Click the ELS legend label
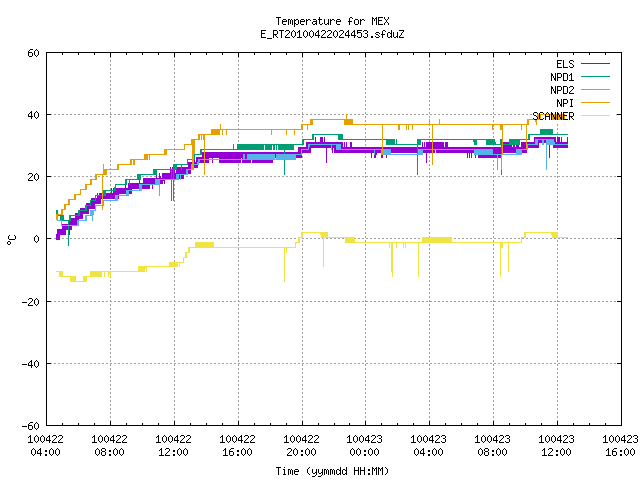Screen dimensions: 640x480 (x=565, y=64)
